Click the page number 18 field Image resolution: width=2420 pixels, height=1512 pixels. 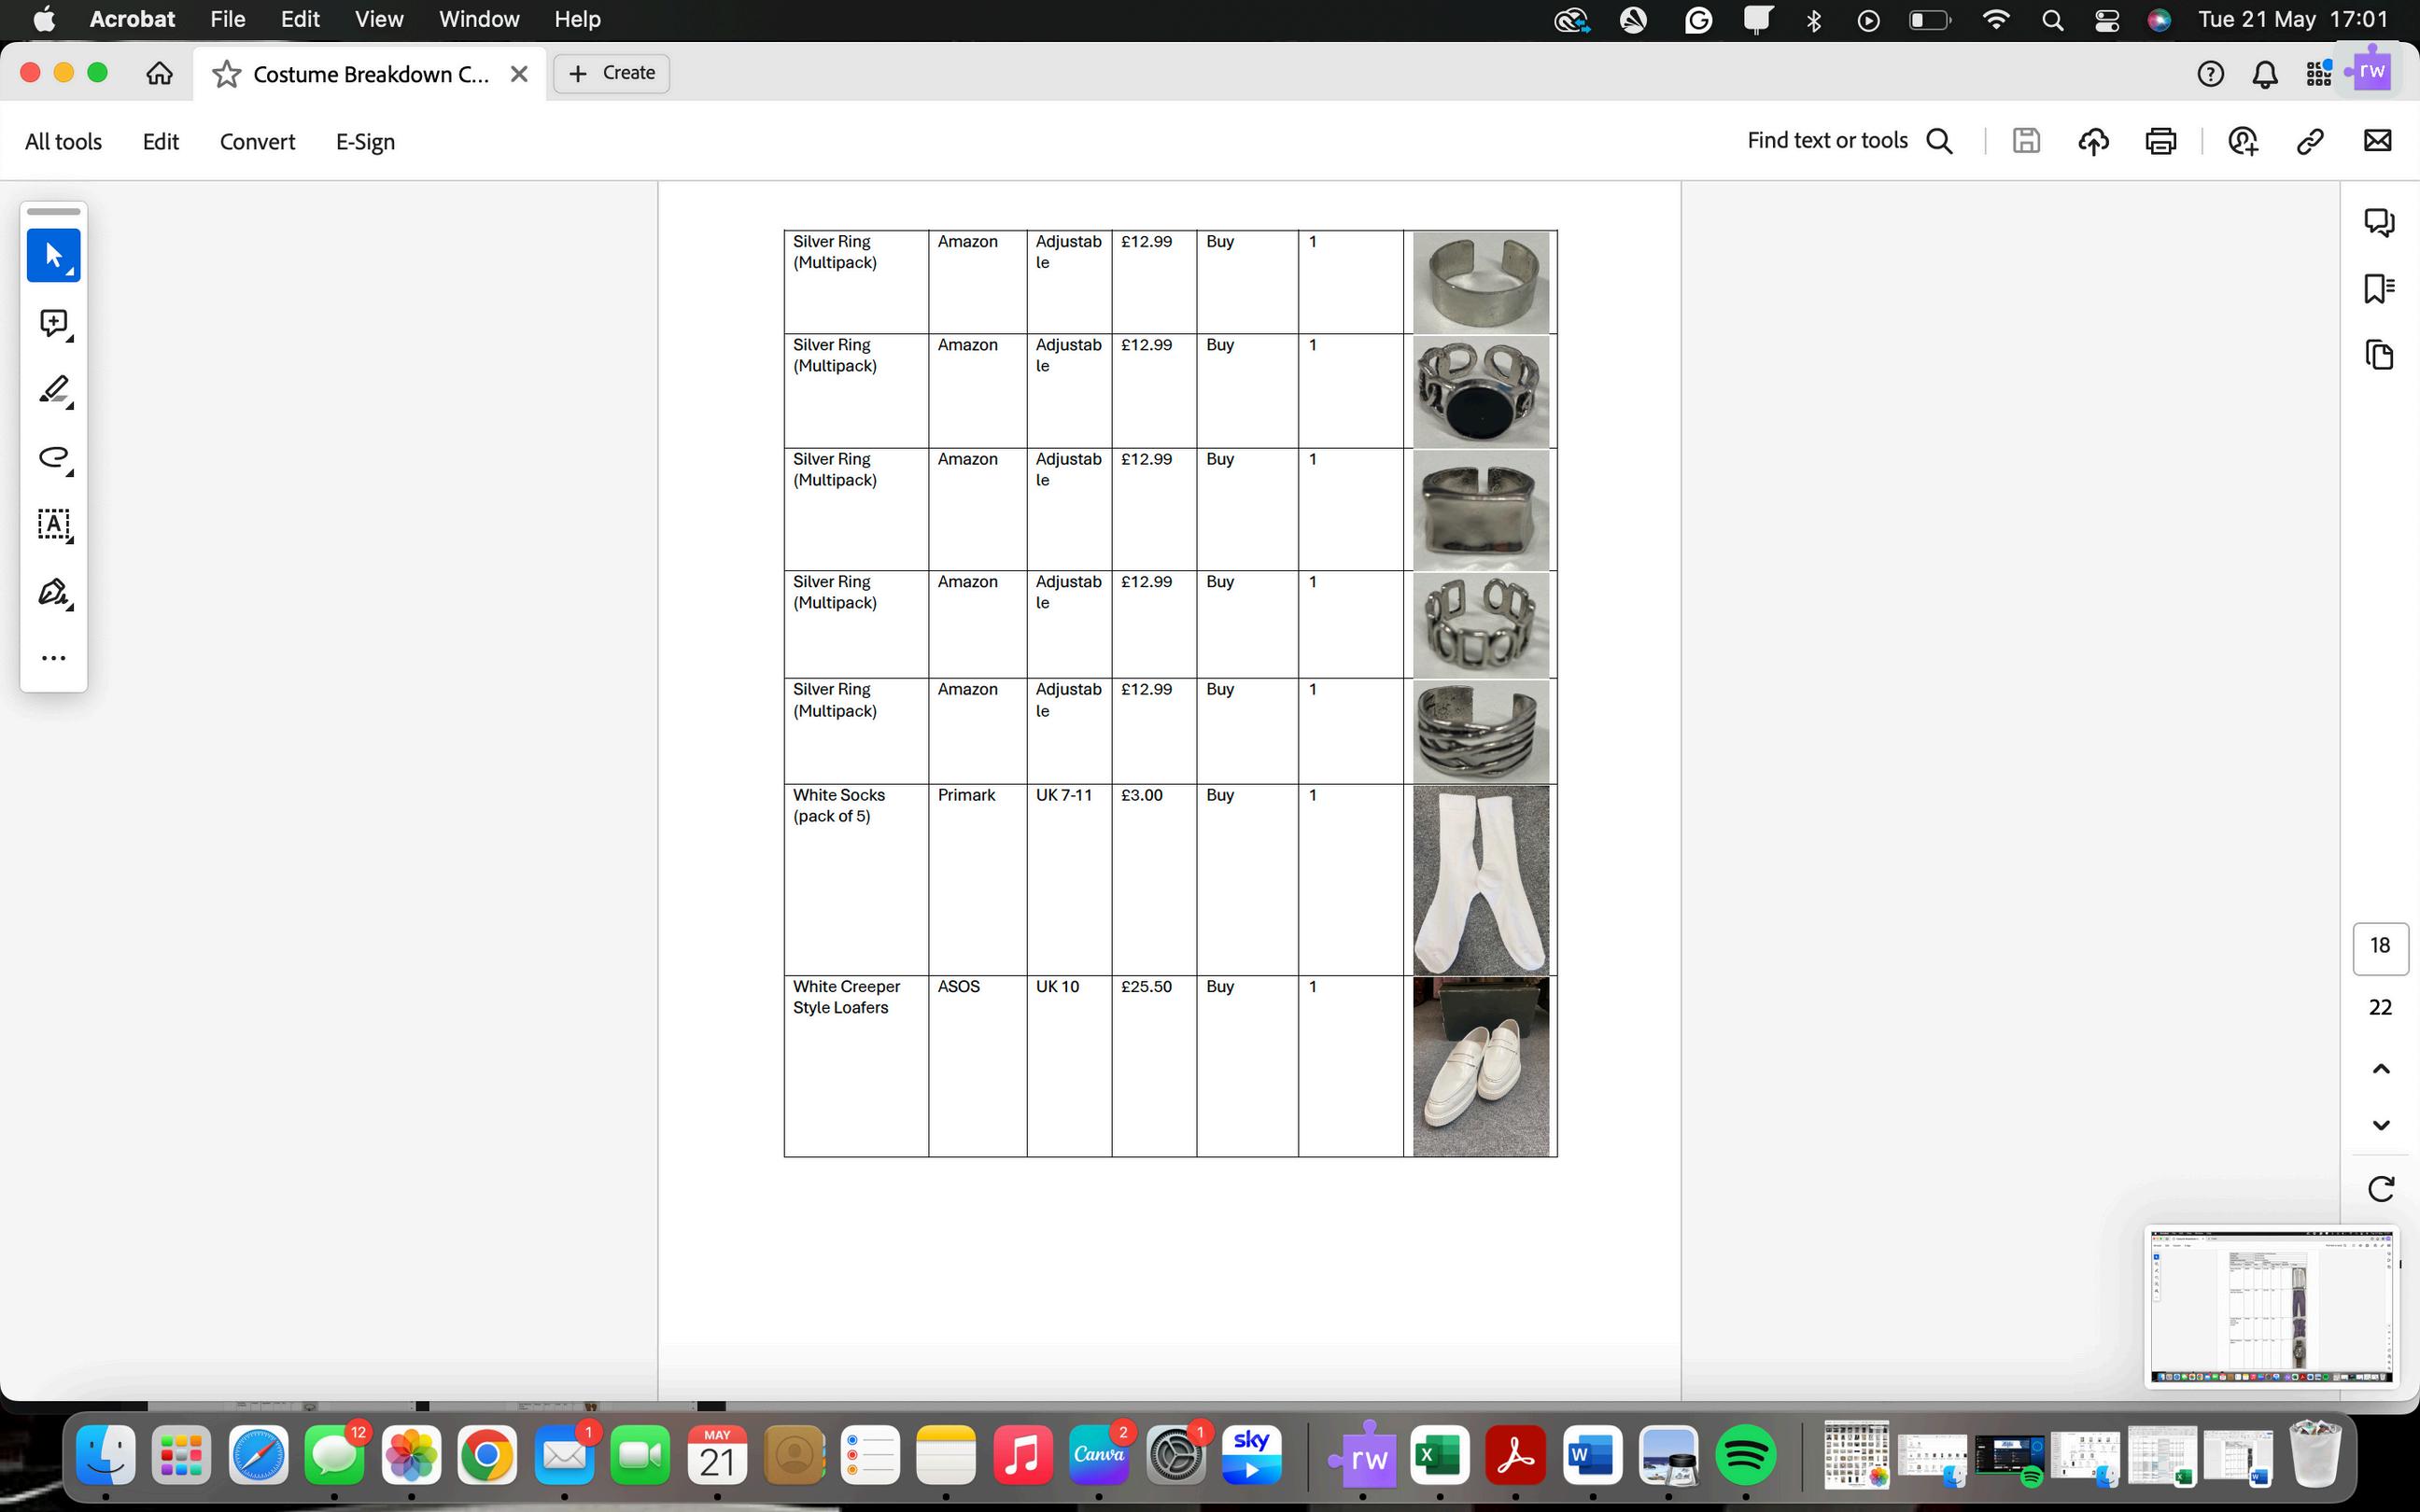point(2380,946)
